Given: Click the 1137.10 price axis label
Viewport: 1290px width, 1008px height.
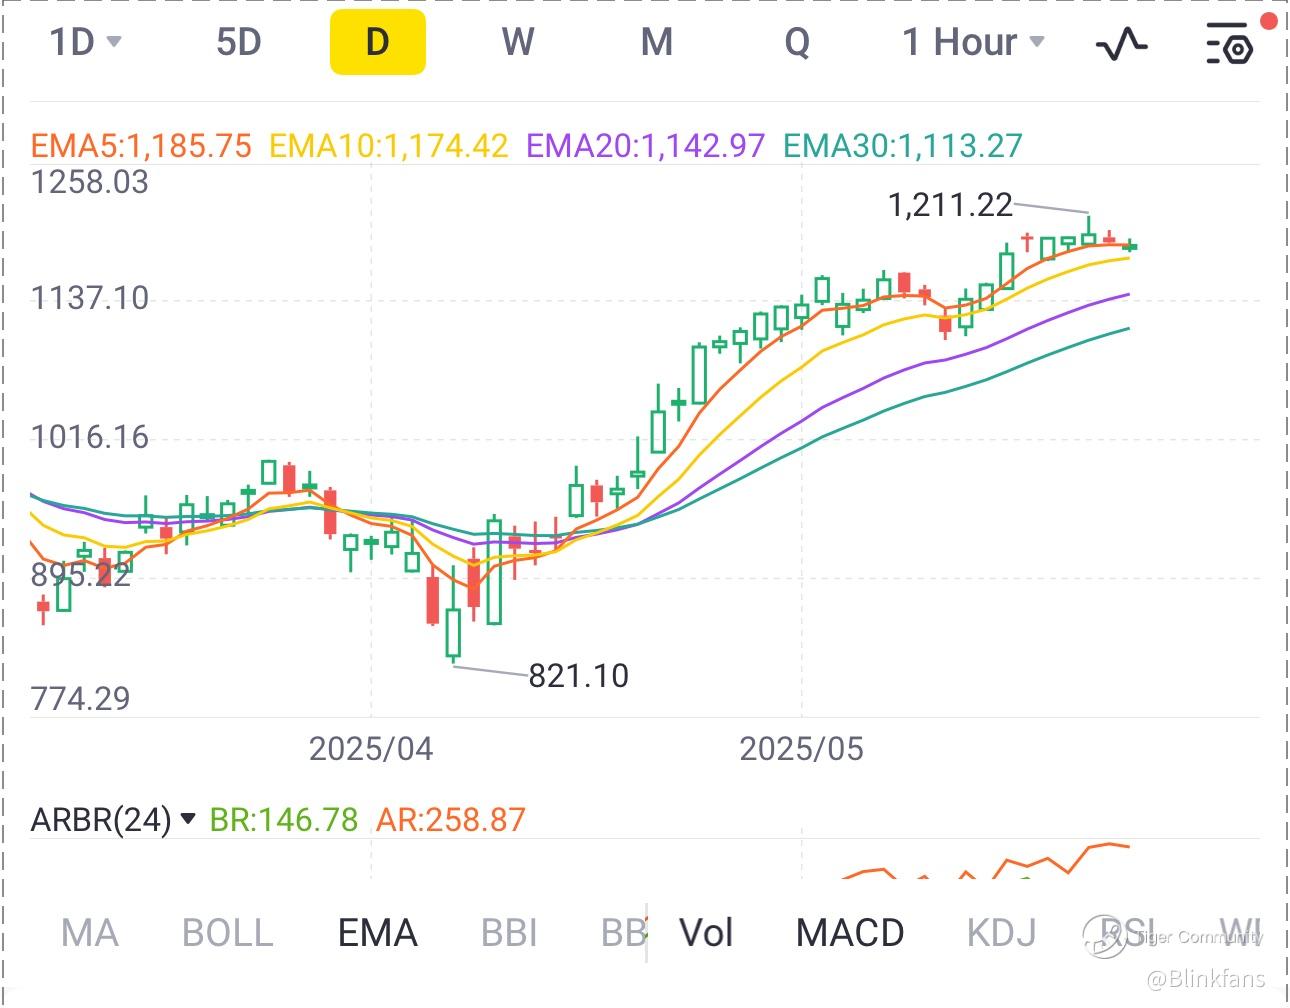Looking at the screenshot, I should click(90, 298).
